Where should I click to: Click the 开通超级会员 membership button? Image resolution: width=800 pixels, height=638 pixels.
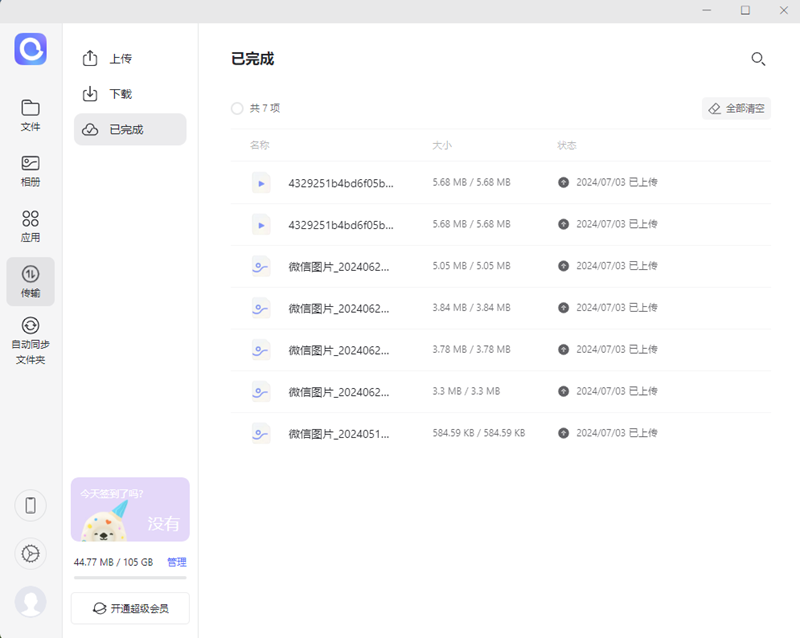click(129, 608)
